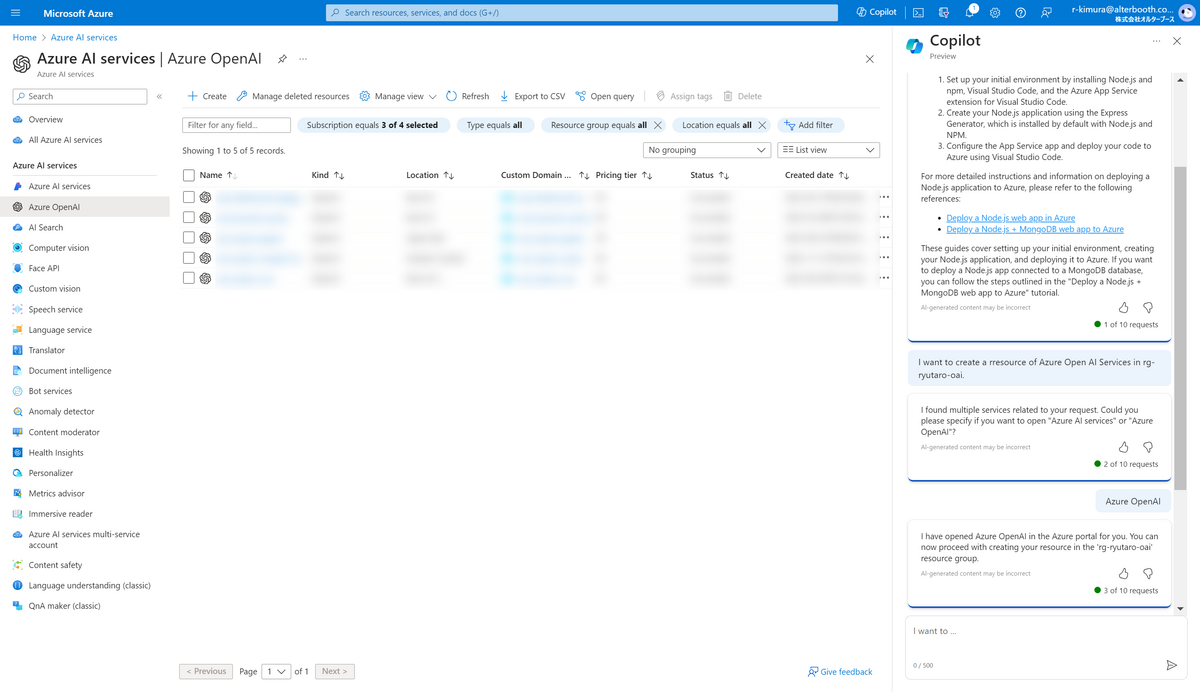1200x692 pixels.
Task: Check the first resource row checkbox
Action: point(189,197)
